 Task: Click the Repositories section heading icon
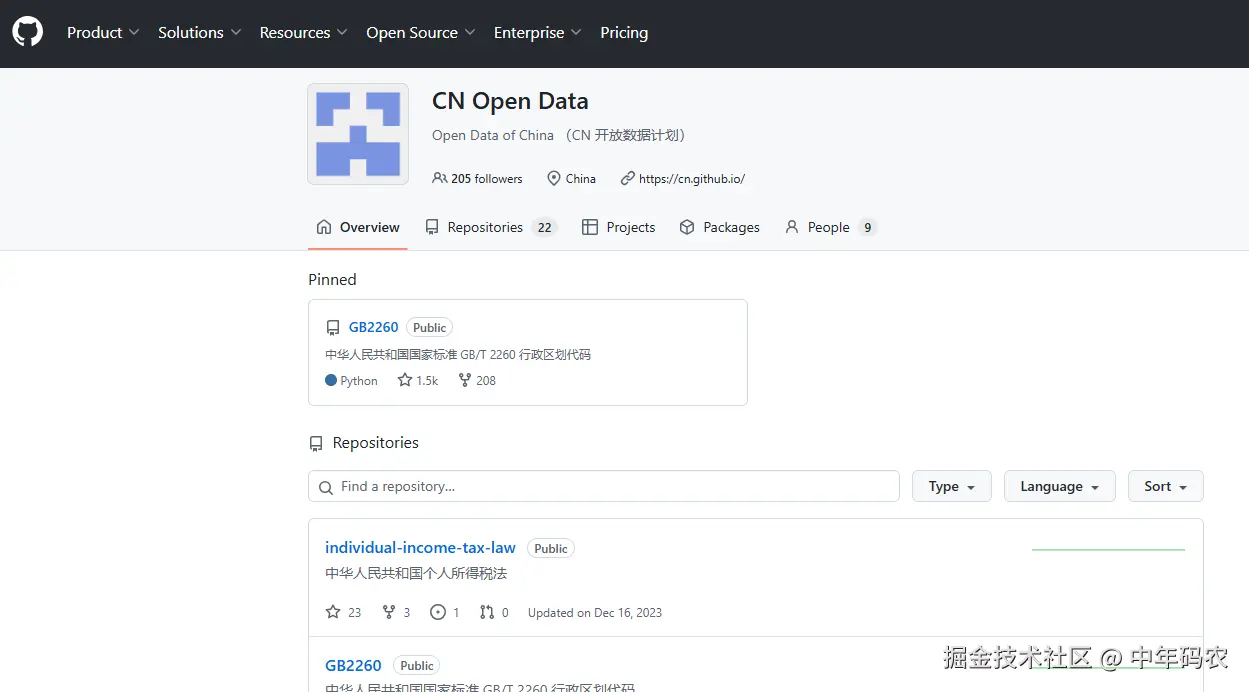[x=316, y=443]
